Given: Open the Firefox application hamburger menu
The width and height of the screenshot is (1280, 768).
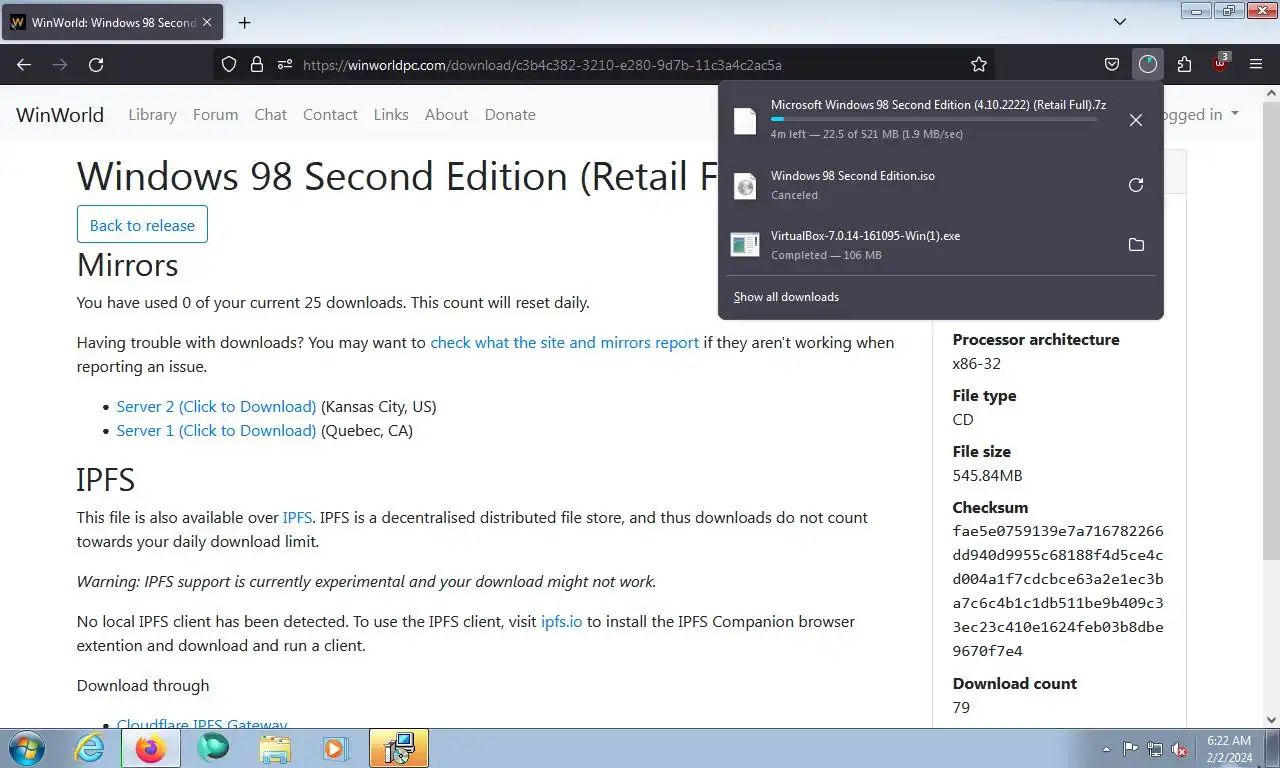Looking at the screenshot, I should 1256,65.
